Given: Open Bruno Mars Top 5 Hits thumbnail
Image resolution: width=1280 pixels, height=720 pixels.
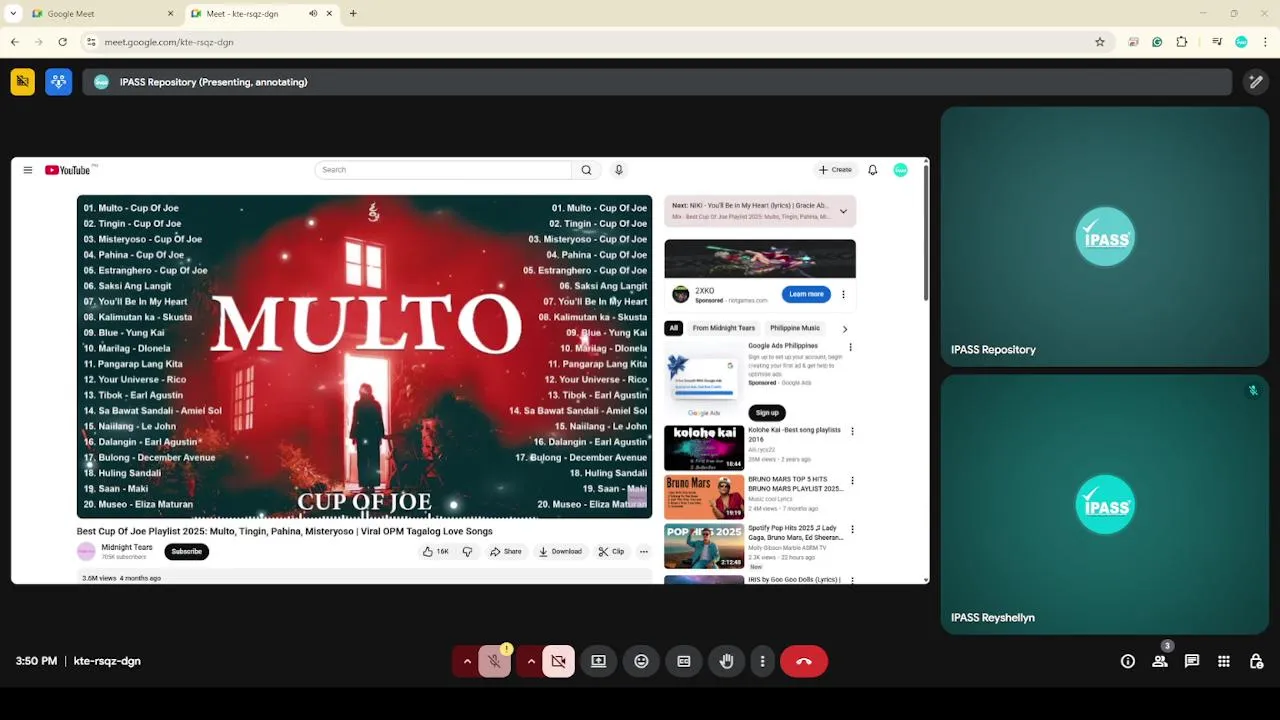Looking at the screenshot, I should click(x=704, y=497).
